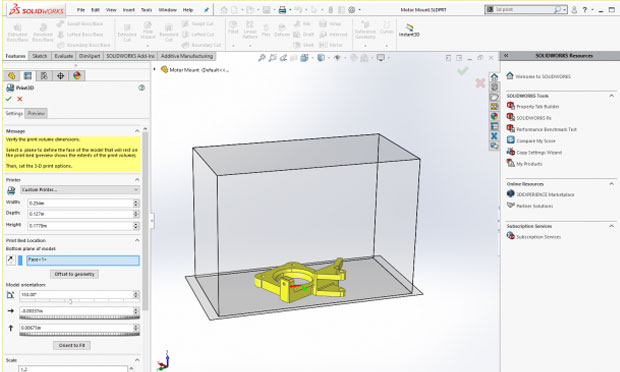Open Welcome to SOLIDWORKS link
The width and height of the screenshot is (620, 372).
point(543,76)
